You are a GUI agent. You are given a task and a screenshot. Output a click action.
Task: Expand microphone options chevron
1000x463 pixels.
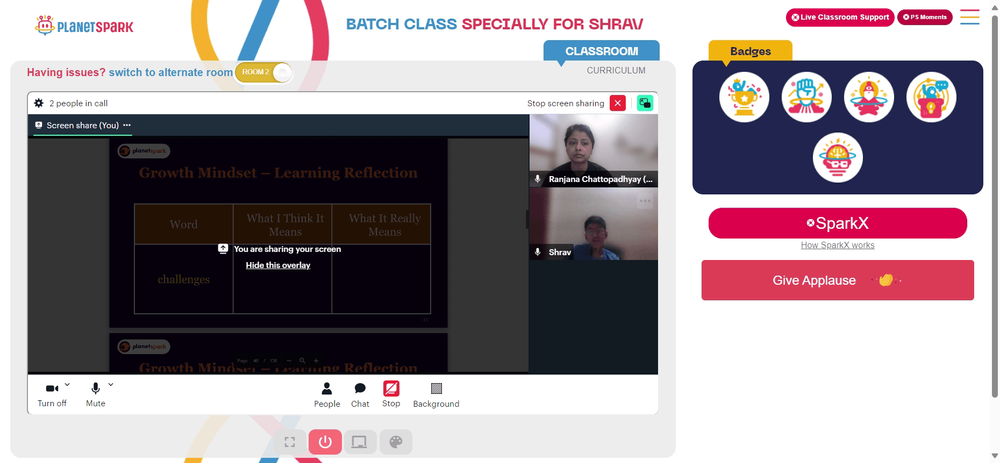coord(110,385)
